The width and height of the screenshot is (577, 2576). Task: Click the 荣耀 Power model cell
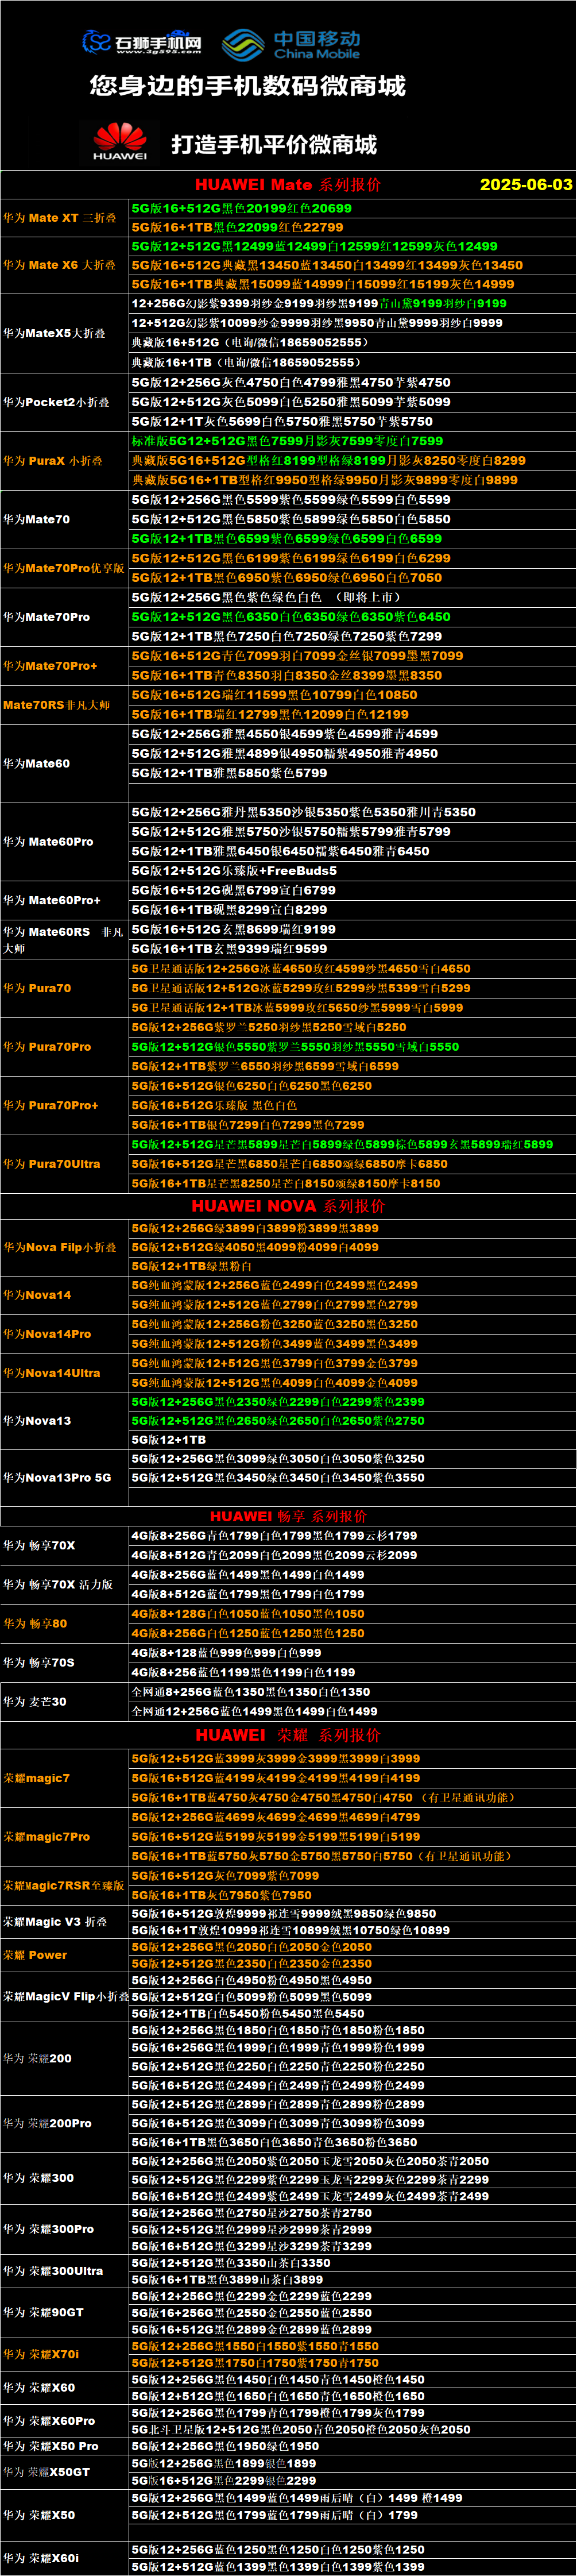(x=65, y=1955)
